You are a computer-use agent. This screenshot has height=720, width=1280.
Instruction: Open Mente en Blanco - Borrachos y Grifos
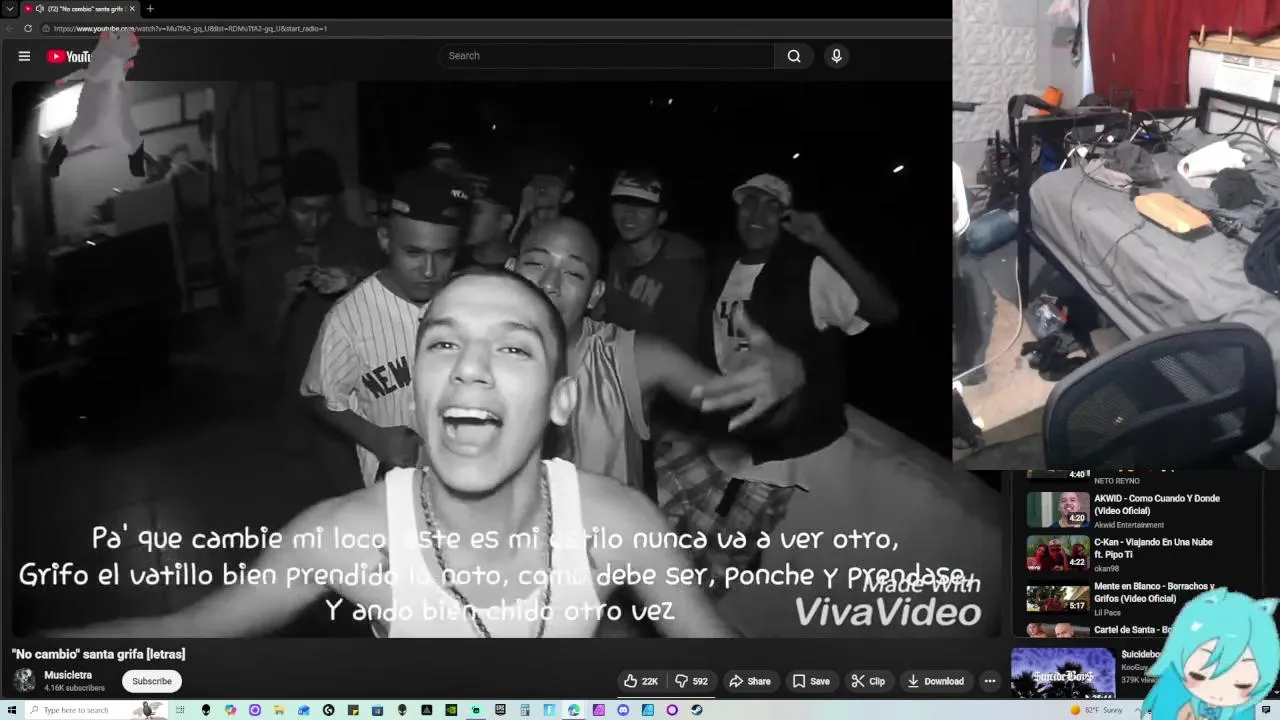coord(1154,592)
